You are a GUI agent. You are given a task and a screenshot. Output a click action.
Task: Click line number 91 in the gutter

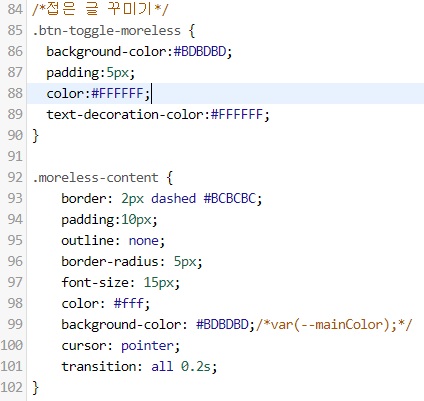point(15,156)
